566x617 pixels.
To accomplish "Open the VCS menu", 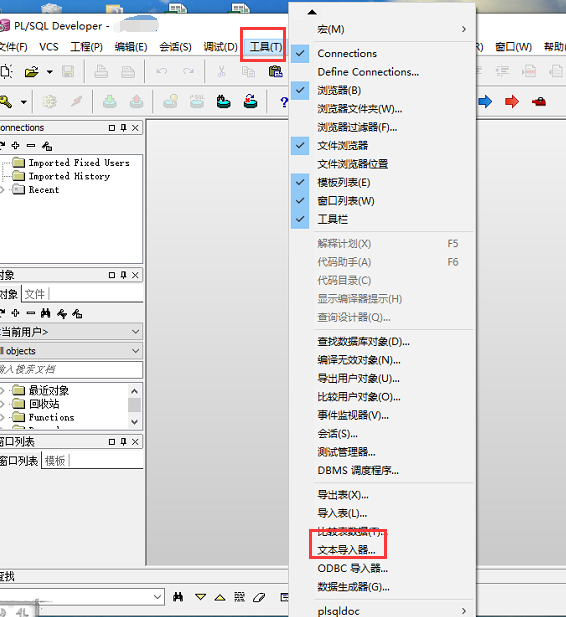I will point(49,47).
